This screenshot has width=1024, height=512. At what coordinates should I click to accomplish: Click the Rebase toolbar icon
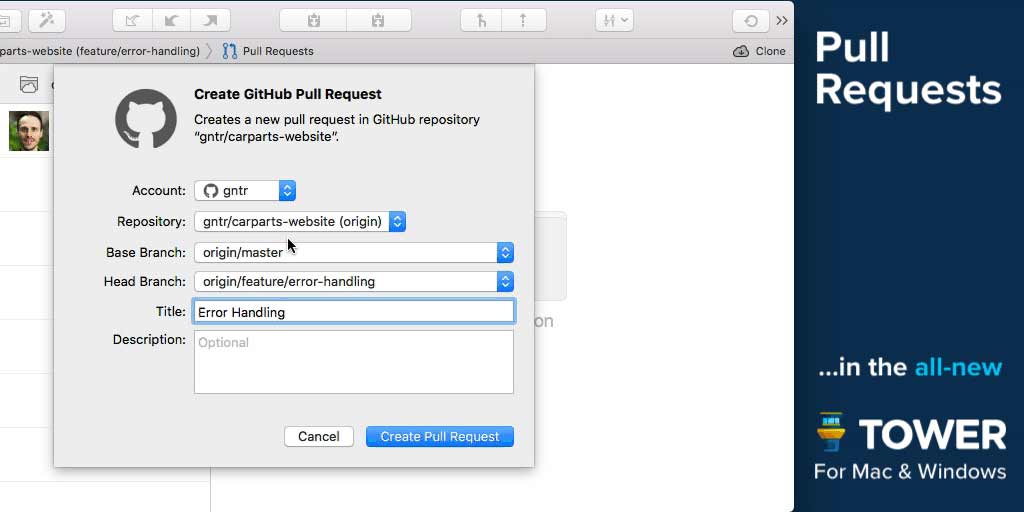523,20
